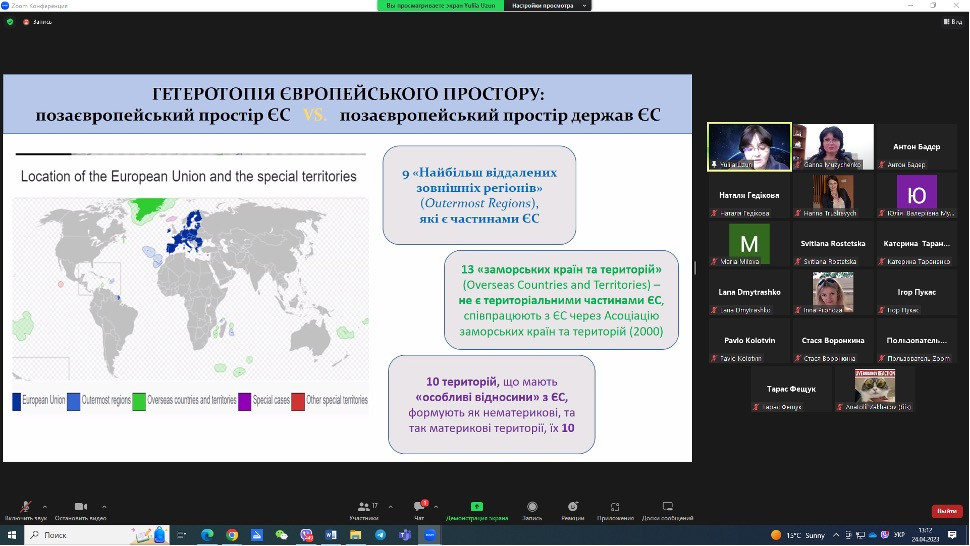
Task: Click the handle between slide and gallery
Action: (695, 268)
